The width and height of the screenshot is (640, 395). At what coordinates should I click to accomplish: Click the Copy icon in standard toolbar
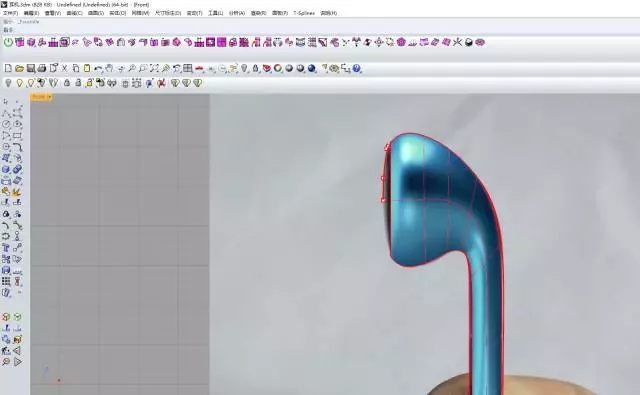76,69
